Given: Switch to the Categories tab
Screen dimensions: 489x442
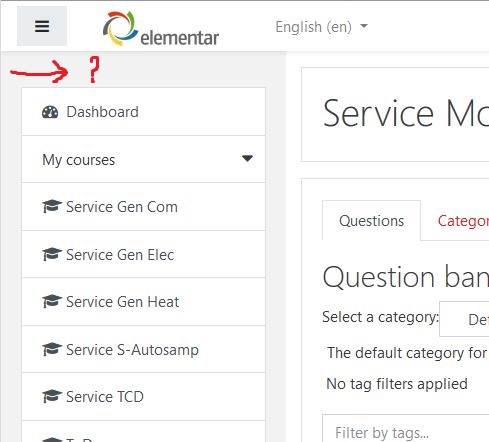Looking at the screenshot, I should (463, 221).
